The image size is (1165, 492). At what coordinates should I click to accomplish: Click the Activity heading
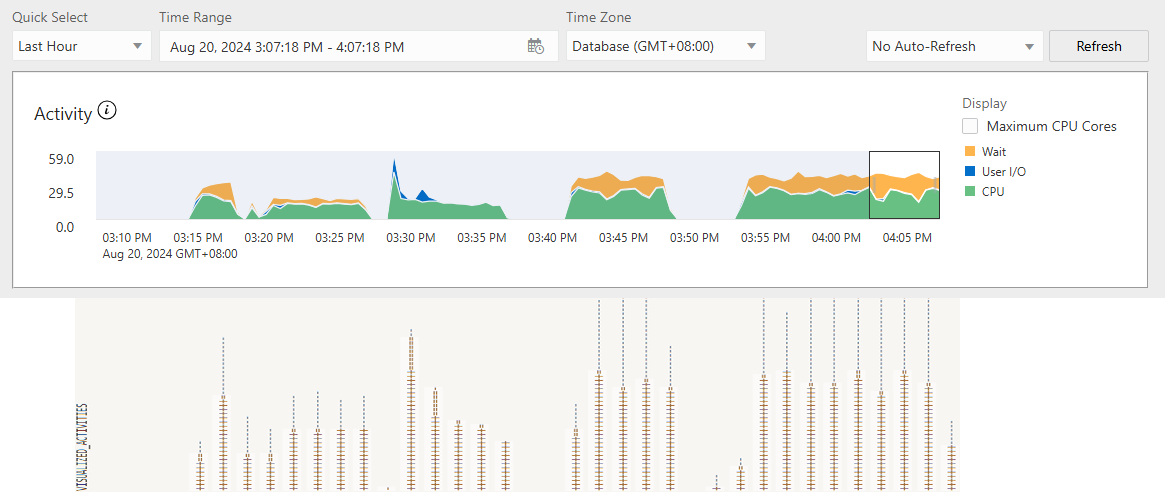click(63, 114)
